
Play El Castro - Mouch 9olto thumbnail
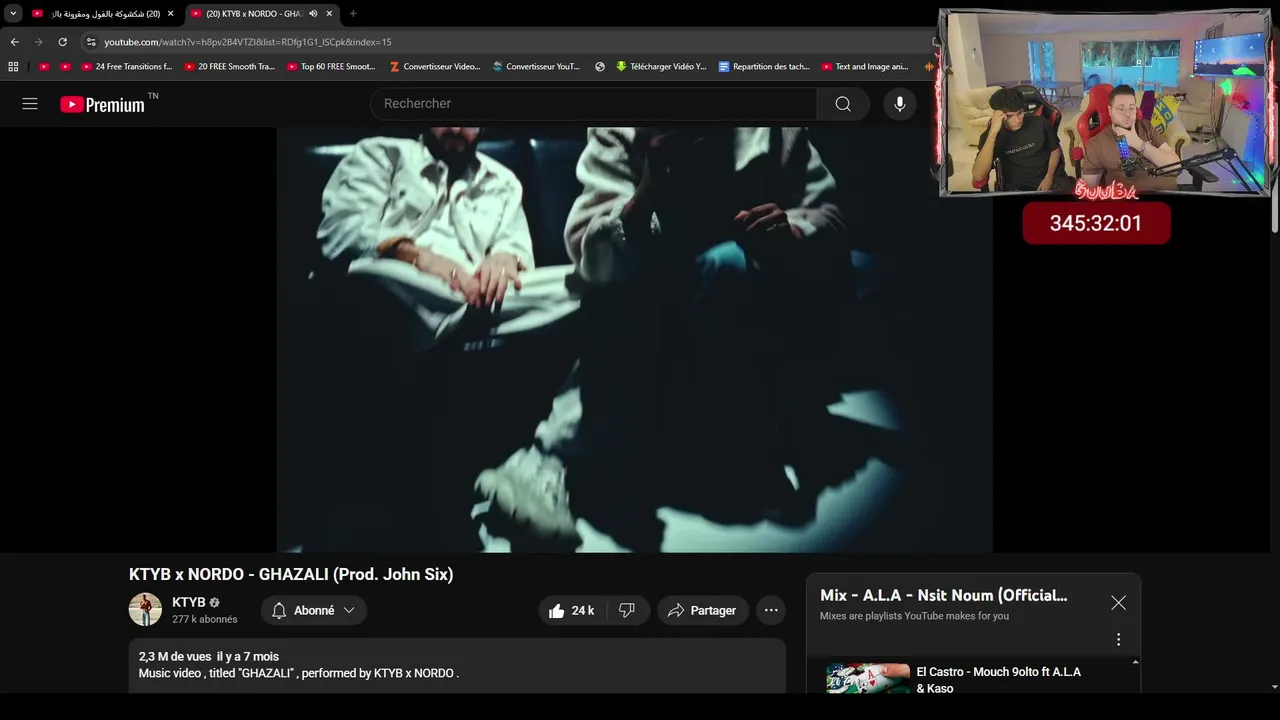click(x=868, y=678)
